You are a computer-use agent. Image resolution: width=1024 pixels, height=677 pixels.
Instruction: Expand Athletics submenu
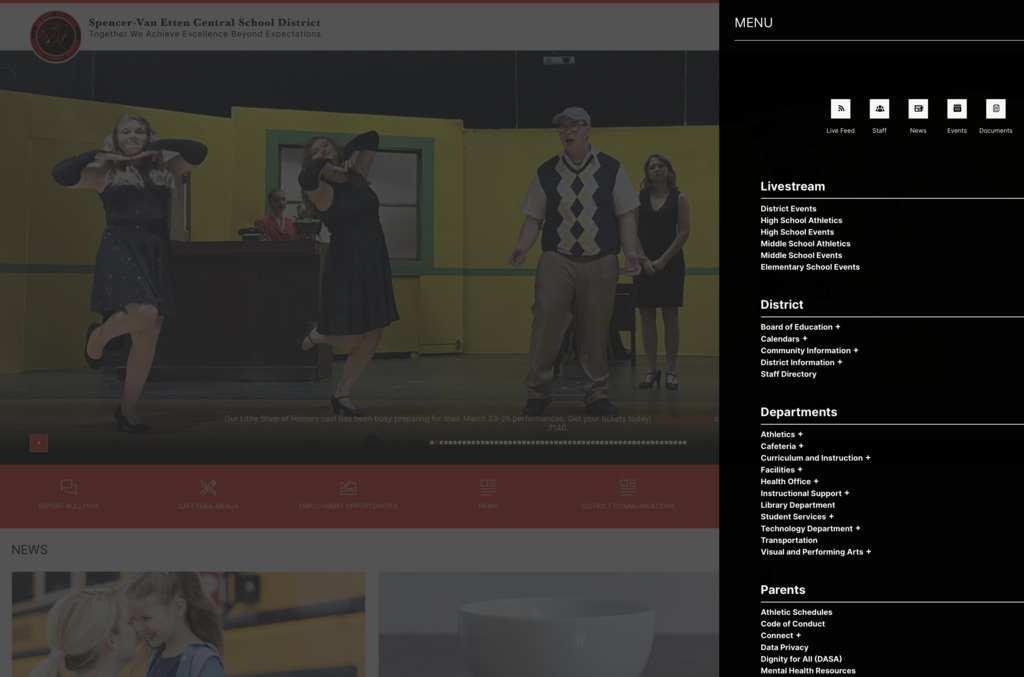coord(800,434)
